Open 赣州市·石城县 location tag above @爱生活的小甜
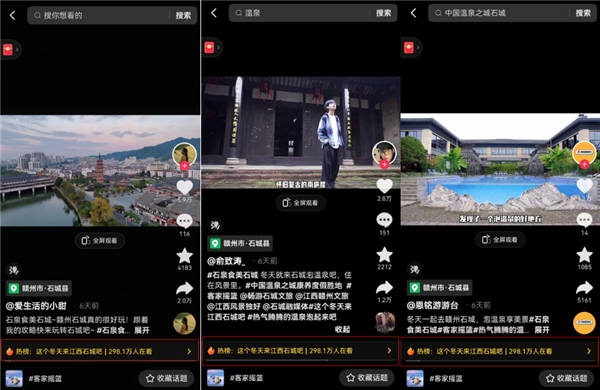 pos(39,288)
